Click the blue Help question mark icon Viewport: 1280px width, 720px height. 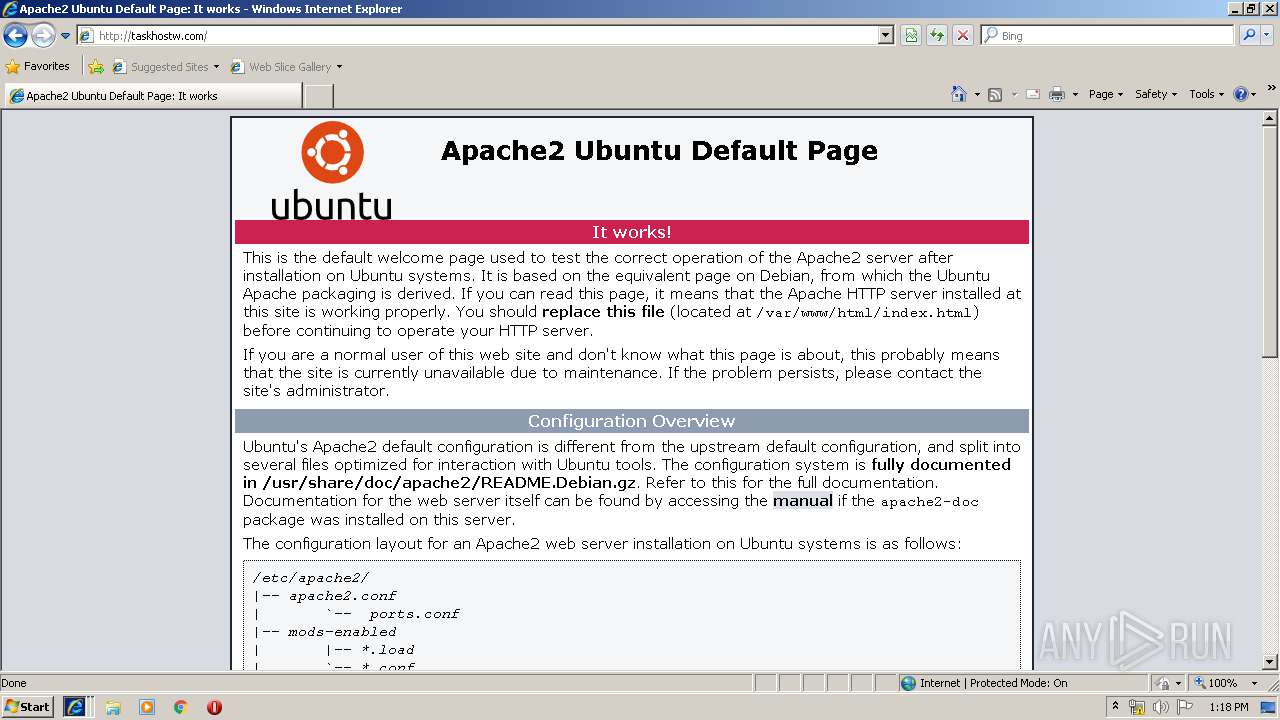(1241, 94)
